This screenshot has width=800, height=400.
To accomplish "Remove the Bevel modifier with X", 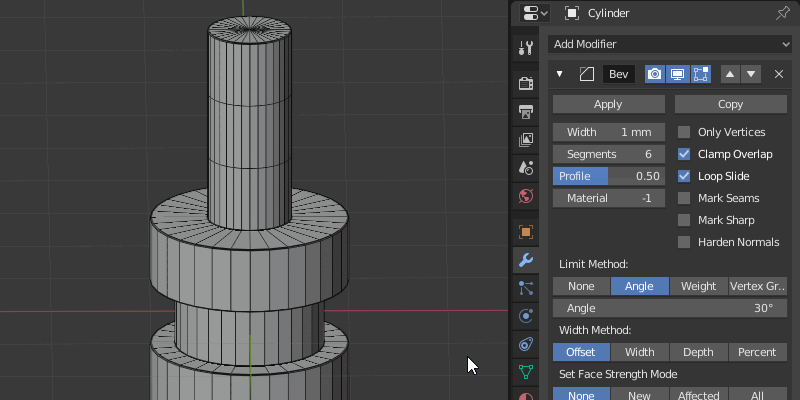I will coord(779,74).
